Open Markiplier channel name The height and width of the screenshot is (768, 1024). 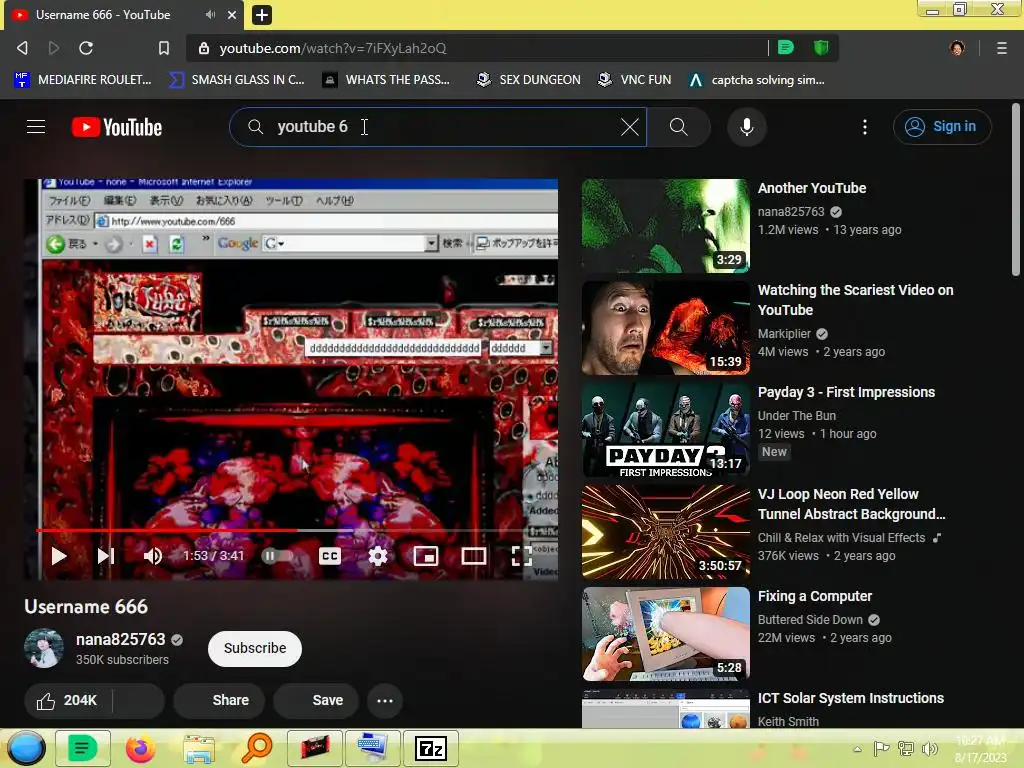tap(784, 334)
